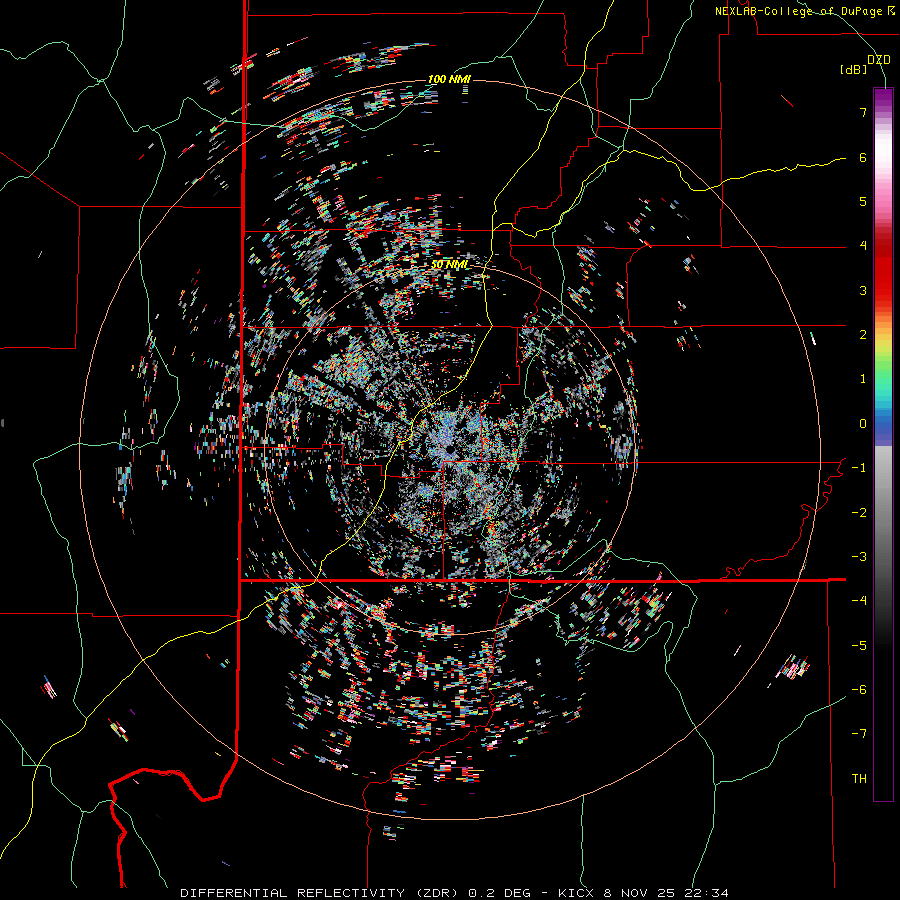
Task: Click the -5 value on the color scale
Action: pyautogui.click(x=859, y=646)
